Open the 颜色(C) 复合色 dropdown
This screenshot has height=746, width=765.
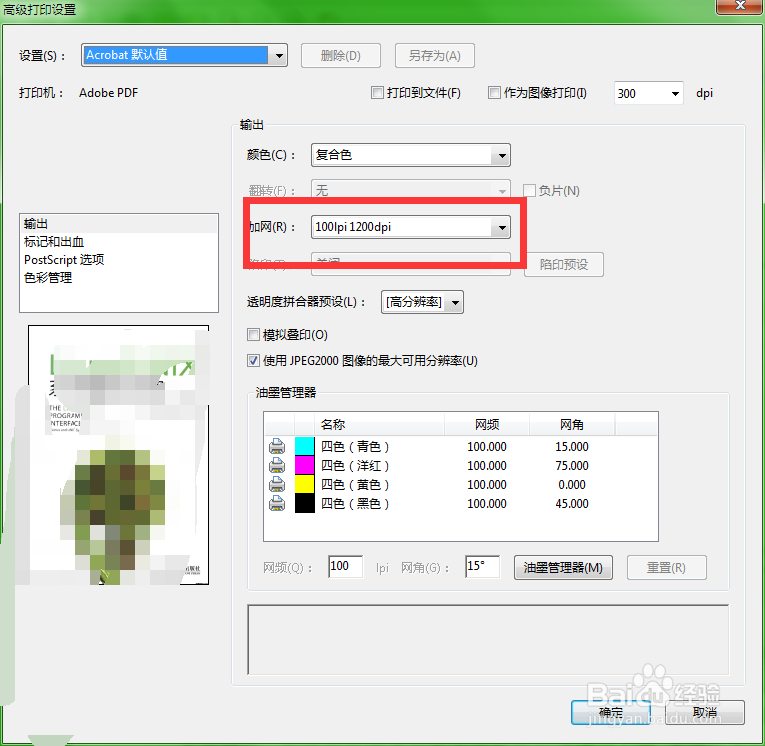[x=411, y=155]
